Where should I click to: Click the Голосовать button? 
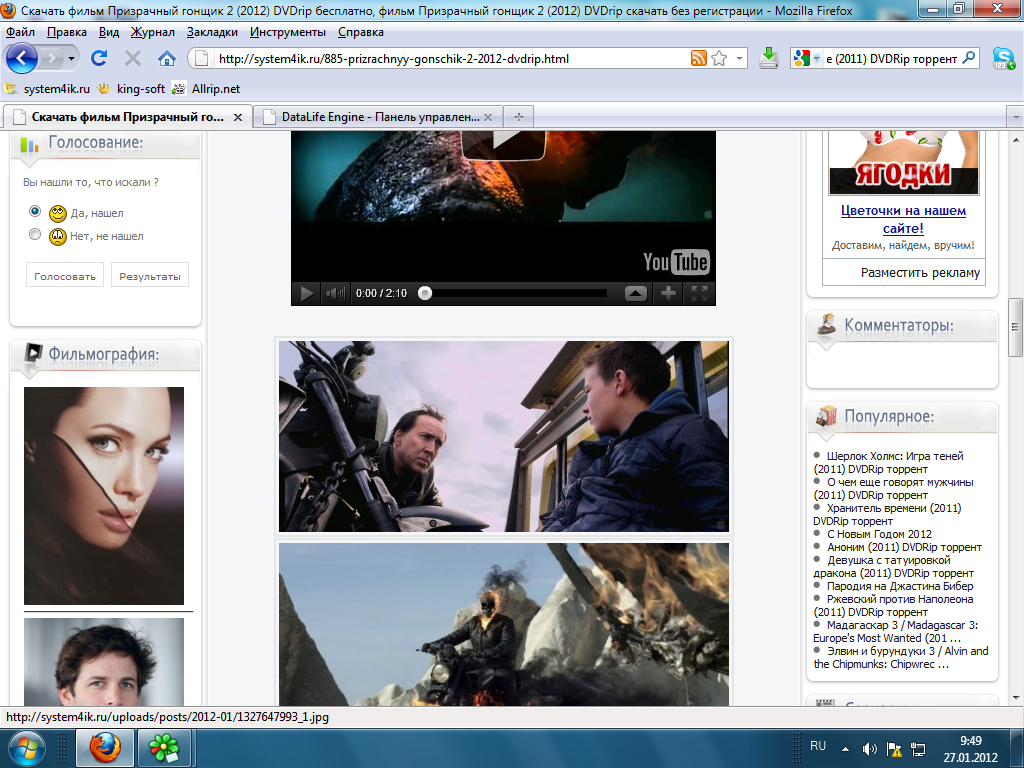tap(65, 276)
